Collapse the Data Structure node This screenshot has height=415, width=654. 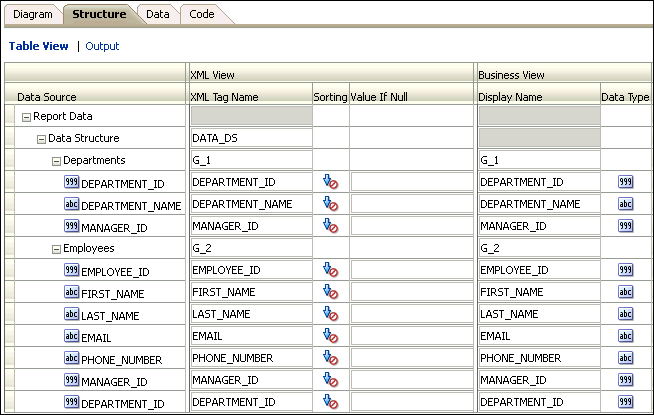(41, 139)
